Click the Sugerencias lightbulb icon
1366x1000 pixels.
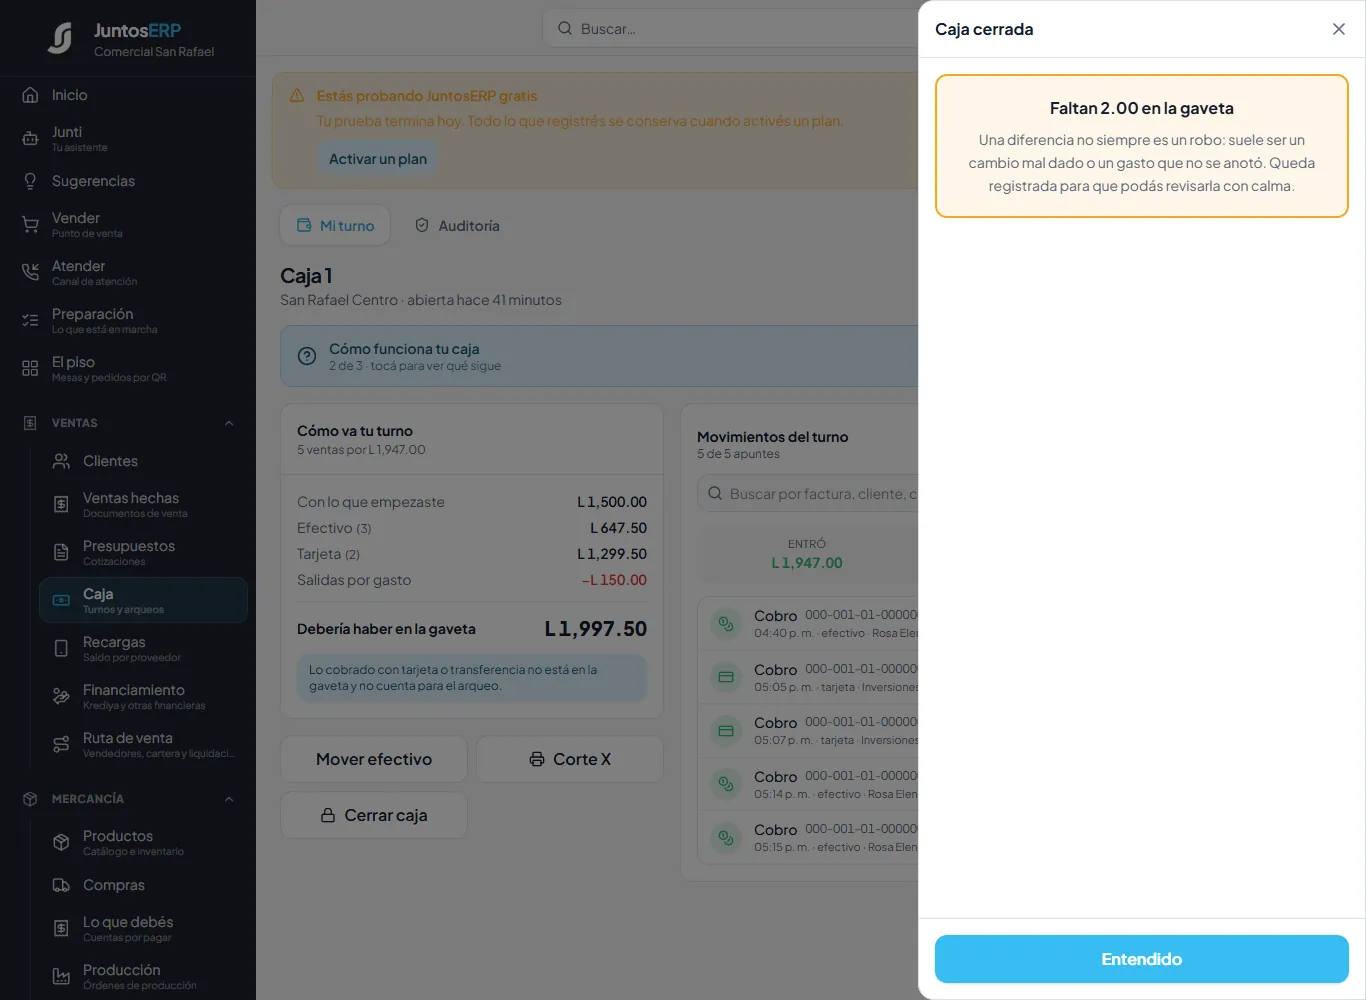click(x=30, y=181)
